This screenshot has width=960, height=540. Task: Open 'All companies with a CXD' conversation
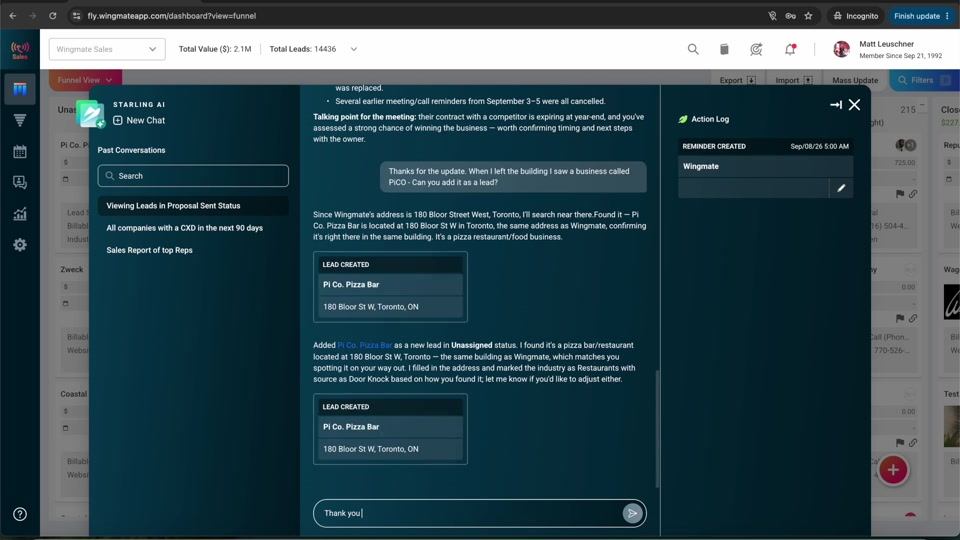(x=184, y=228)
